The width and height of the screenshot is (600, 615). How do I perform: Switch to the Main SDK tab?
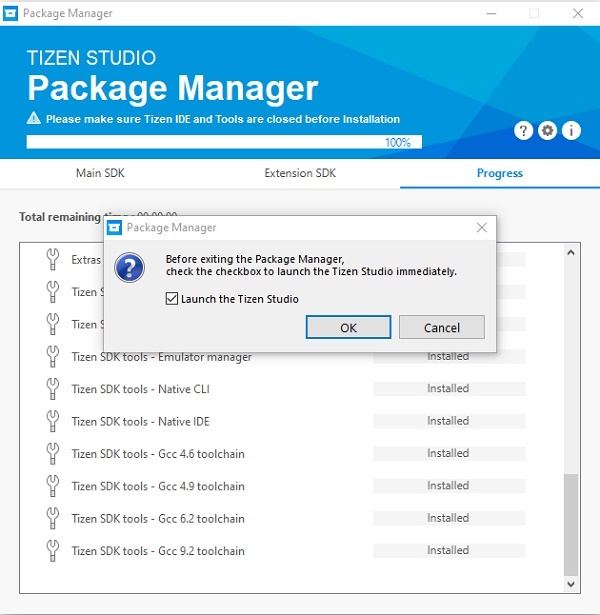click(x=100, y=173)
